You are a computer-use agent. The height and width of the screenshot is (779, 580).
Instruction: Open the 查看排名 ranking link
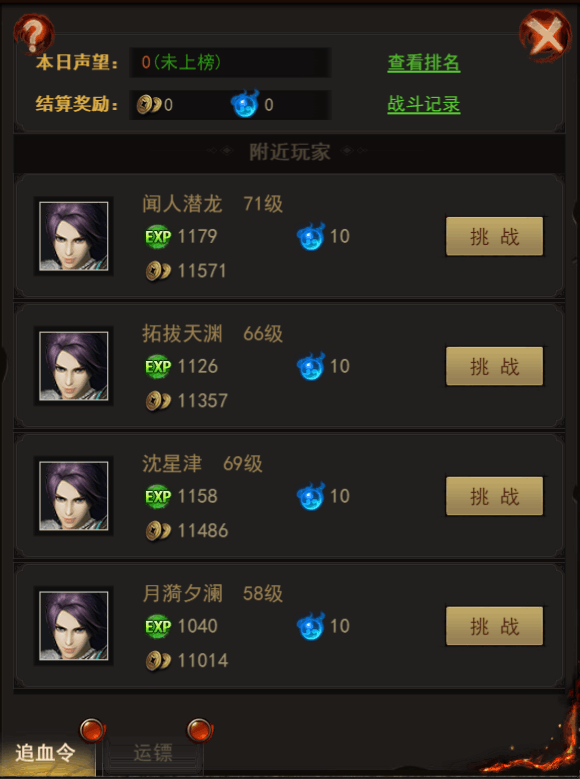pyautogui.click(x=423, y=63)
